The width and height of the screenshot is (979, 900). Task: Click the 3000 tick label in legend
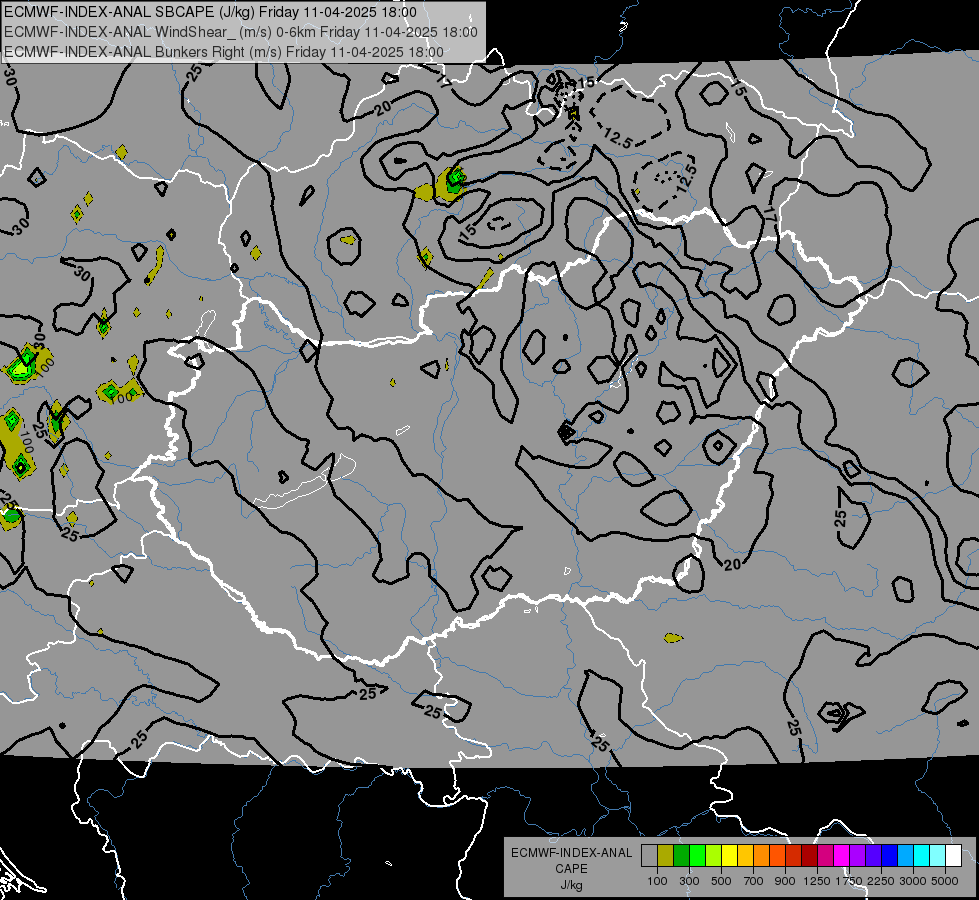[x=913, y=881]
